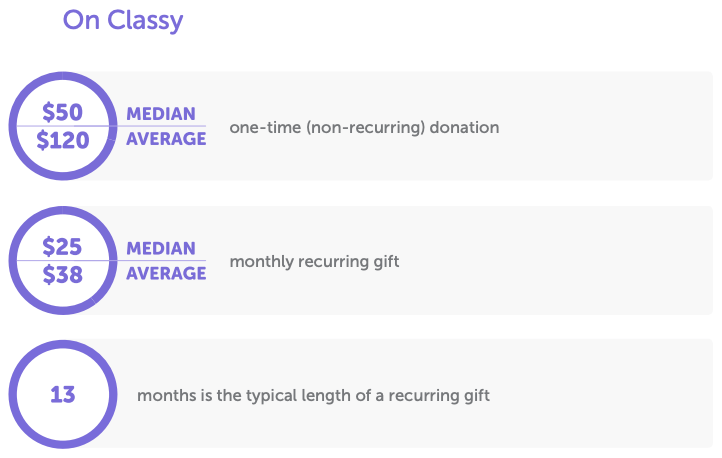Click the divider line between $25 and $38
Screen dimensions: 722x458
(x=62, y=260)
